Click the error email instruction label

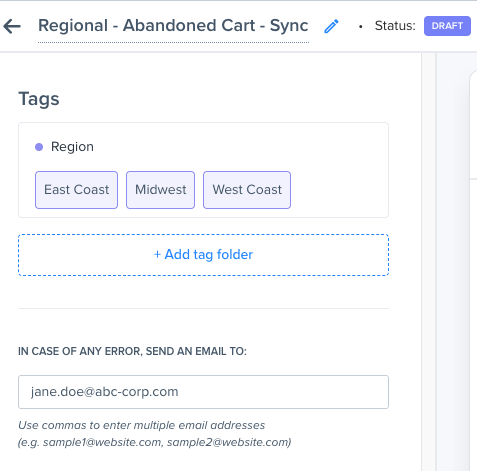pos(132,351)
